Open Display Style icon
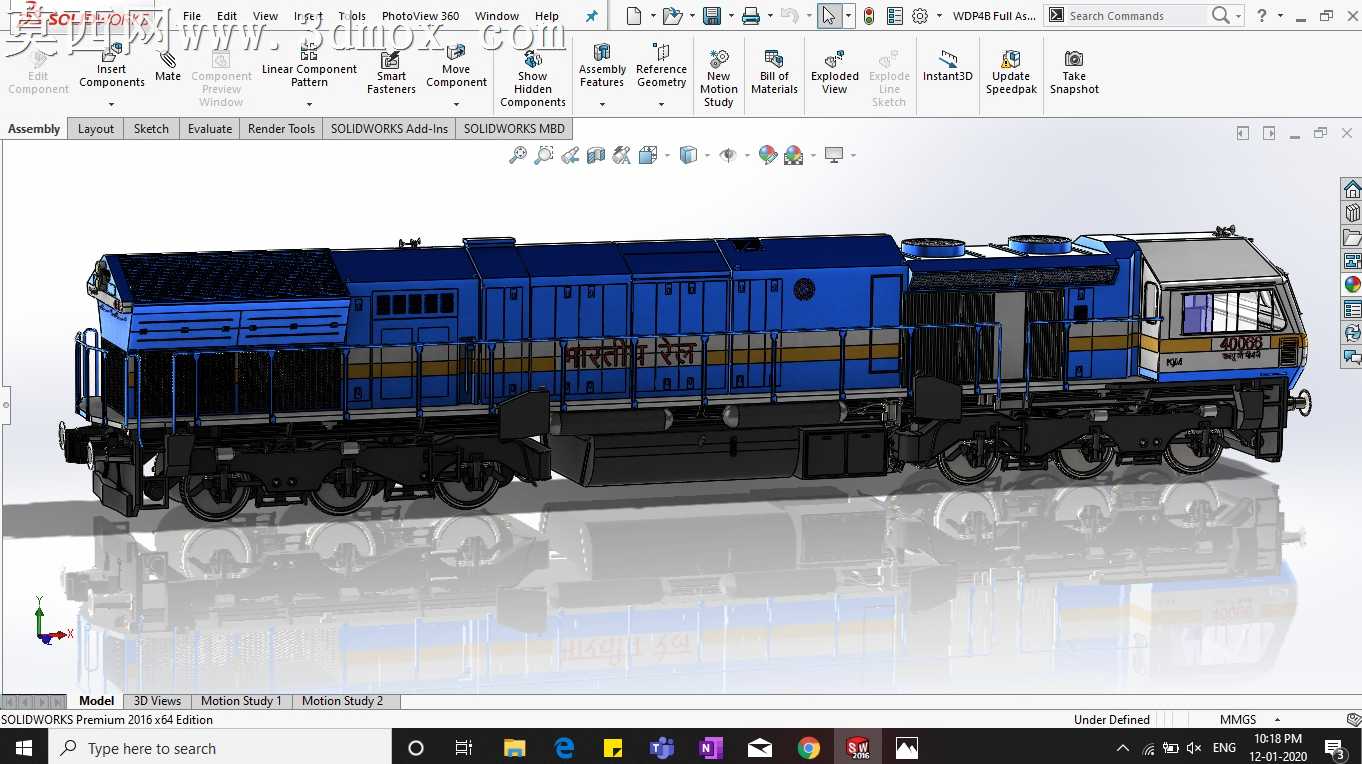Image resolution: width=1362 pixels, height=764 pixels. click(x=688, y=155)
